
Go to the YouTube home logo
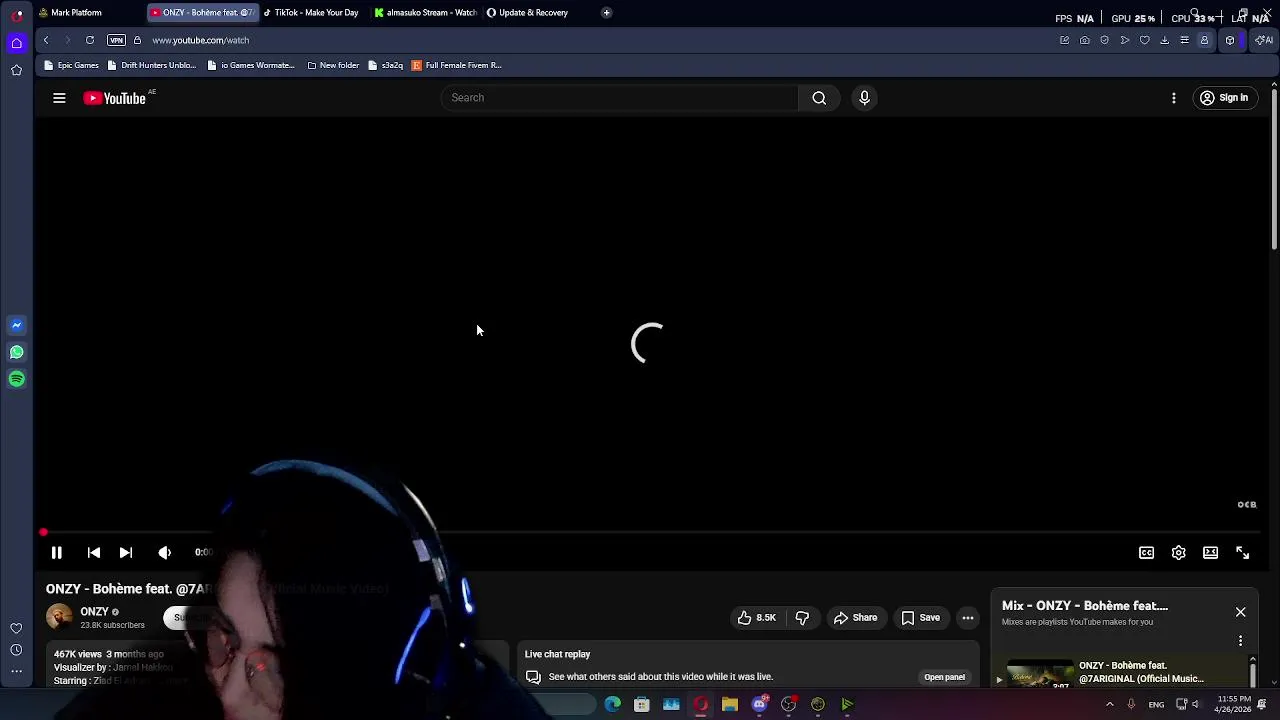[x=115, y=98]
